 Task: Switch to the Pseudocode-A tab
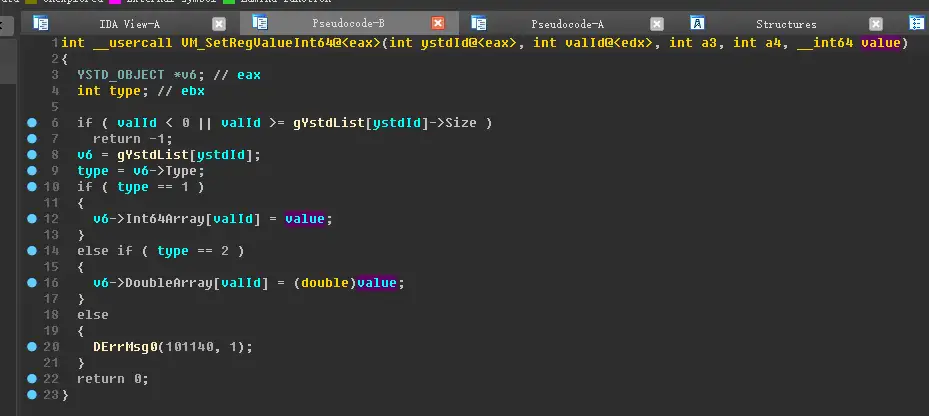pyautogui.click(x=567, y=23)
